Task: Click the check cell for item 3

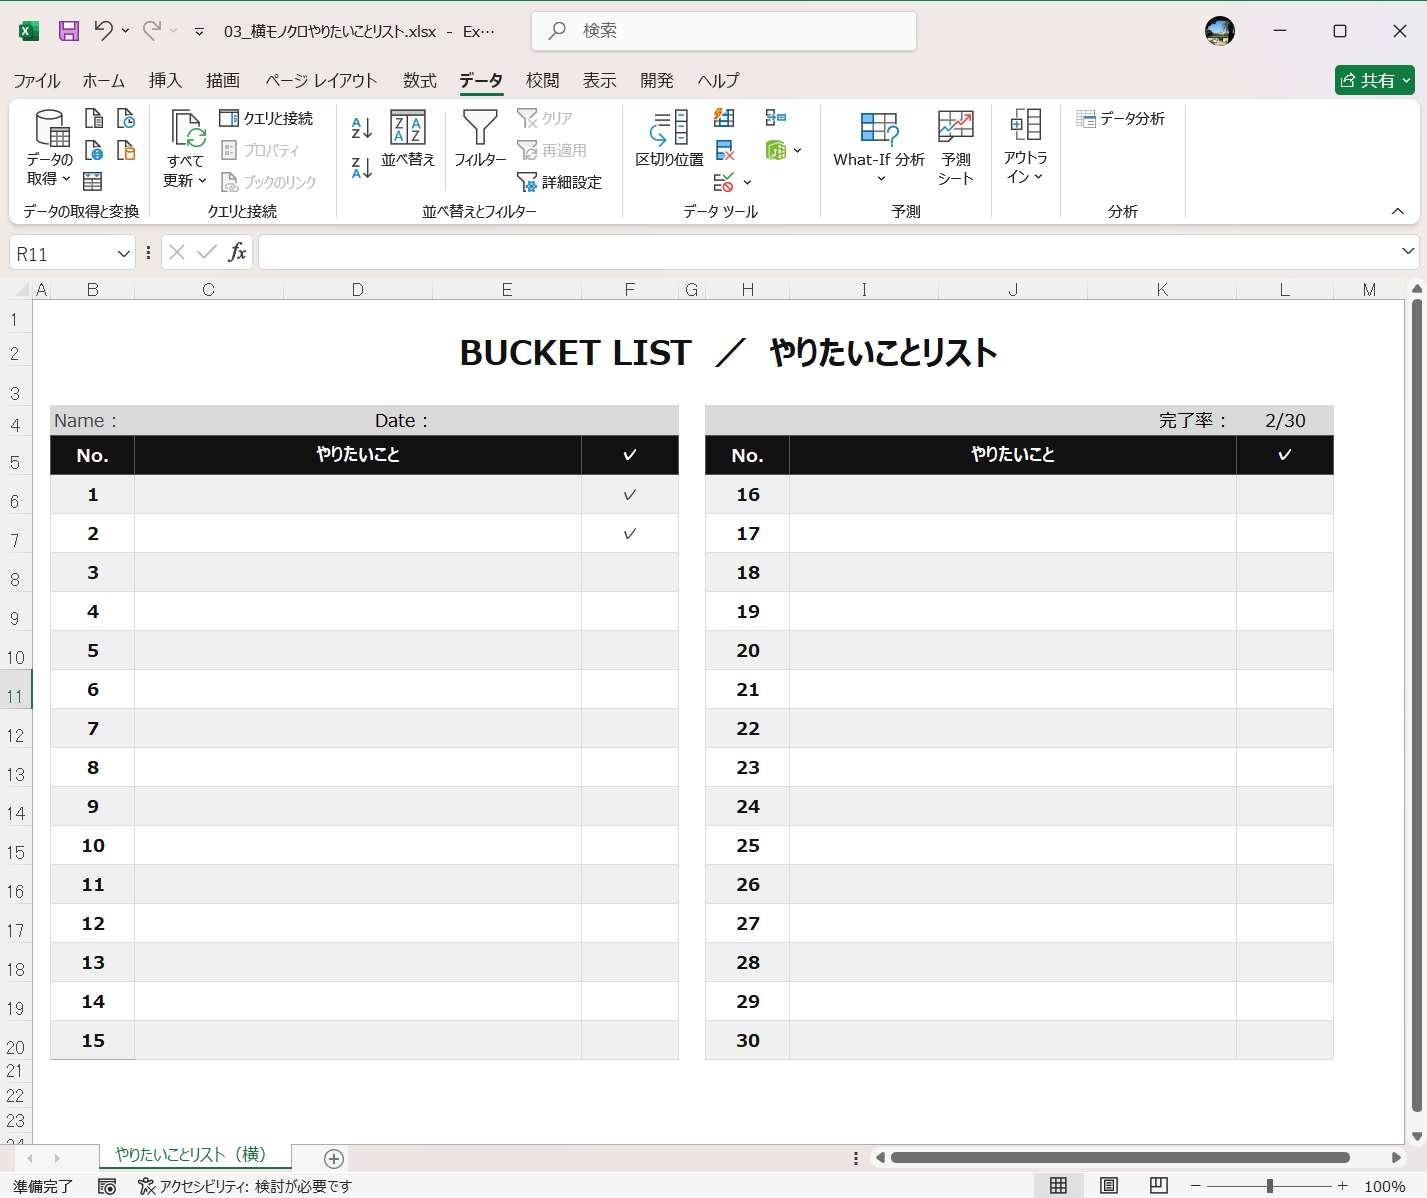Action: point(630,572)
